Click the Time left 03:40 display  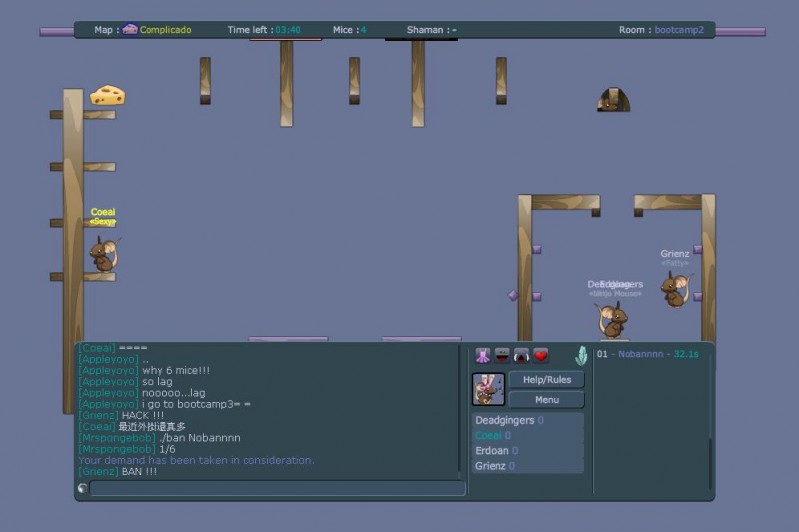pos(264,30)
